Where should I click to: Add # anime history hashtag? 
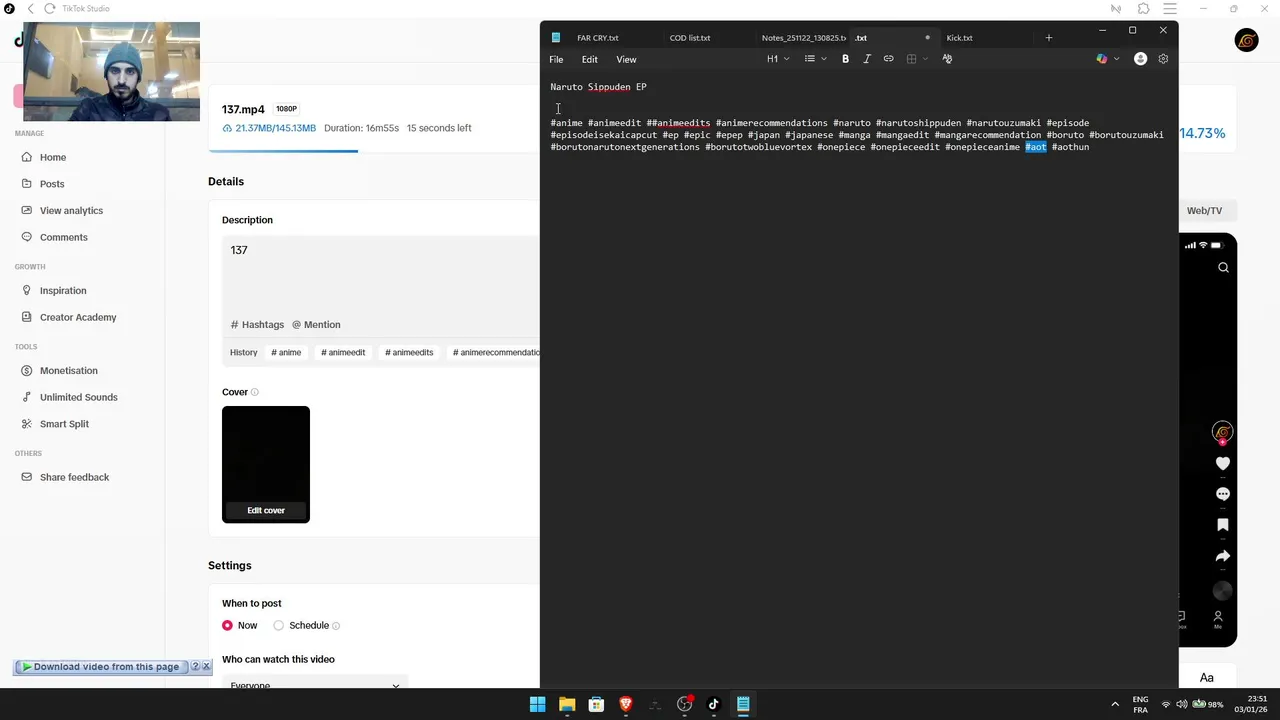click(286, 352)
